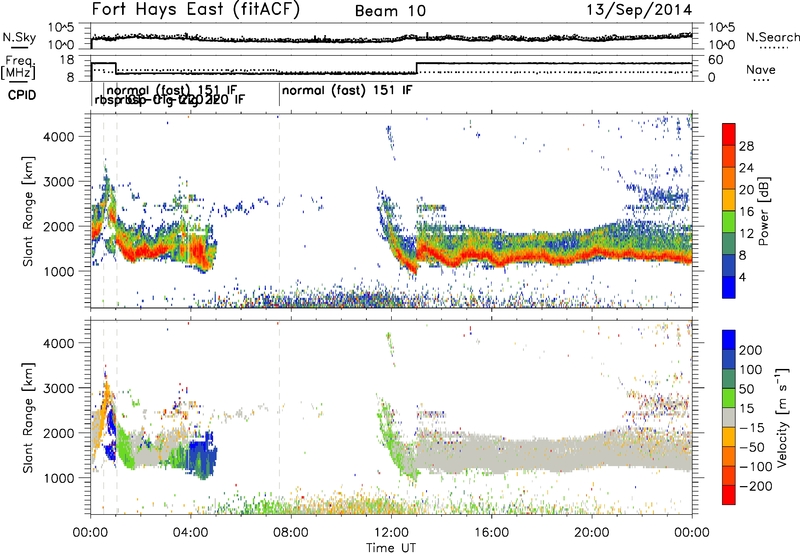Click the 'Time UT' axis title
The image size is (800, 554).
(x=391, y=547)
